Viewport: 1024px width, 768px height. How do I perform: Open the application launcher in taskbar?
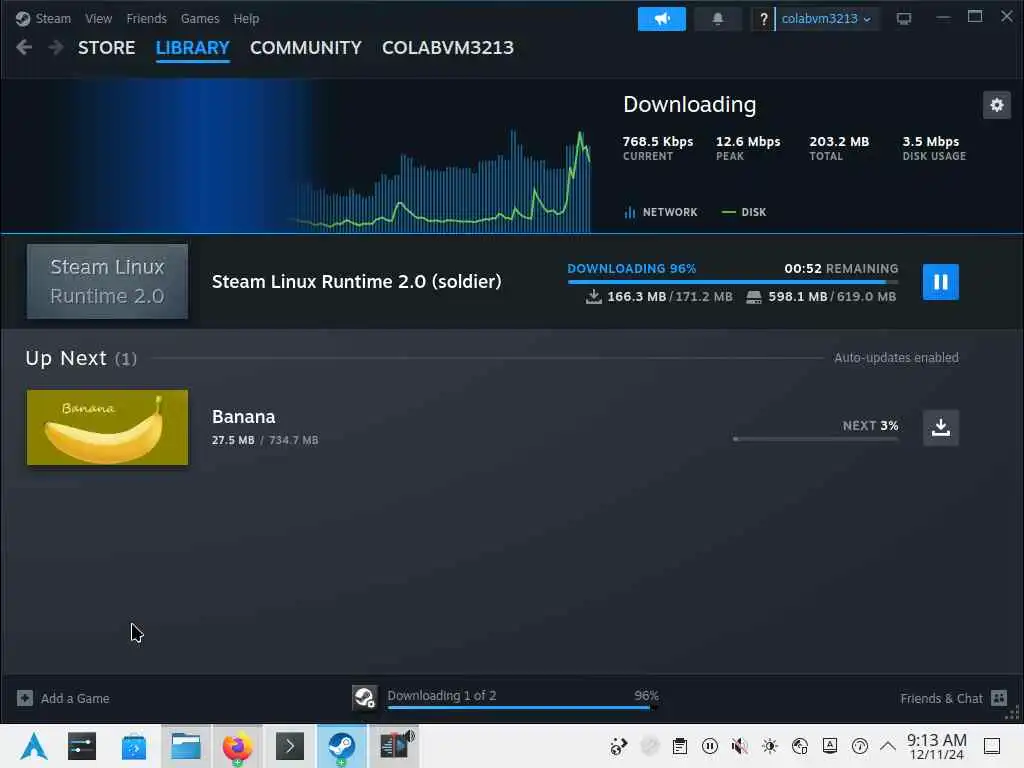(x=34, y=746)
